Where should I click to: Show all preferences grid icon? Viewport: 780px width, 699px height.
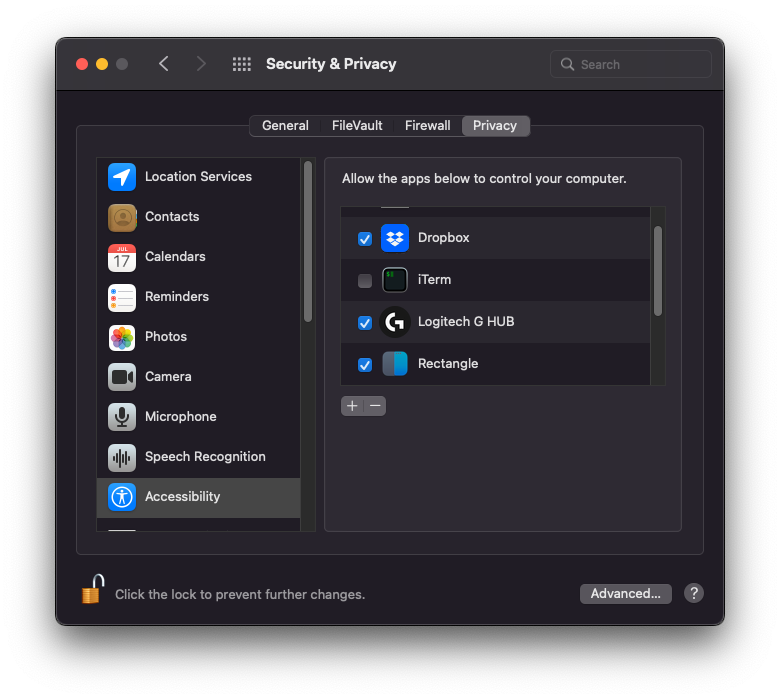click(x=242, y=64)
